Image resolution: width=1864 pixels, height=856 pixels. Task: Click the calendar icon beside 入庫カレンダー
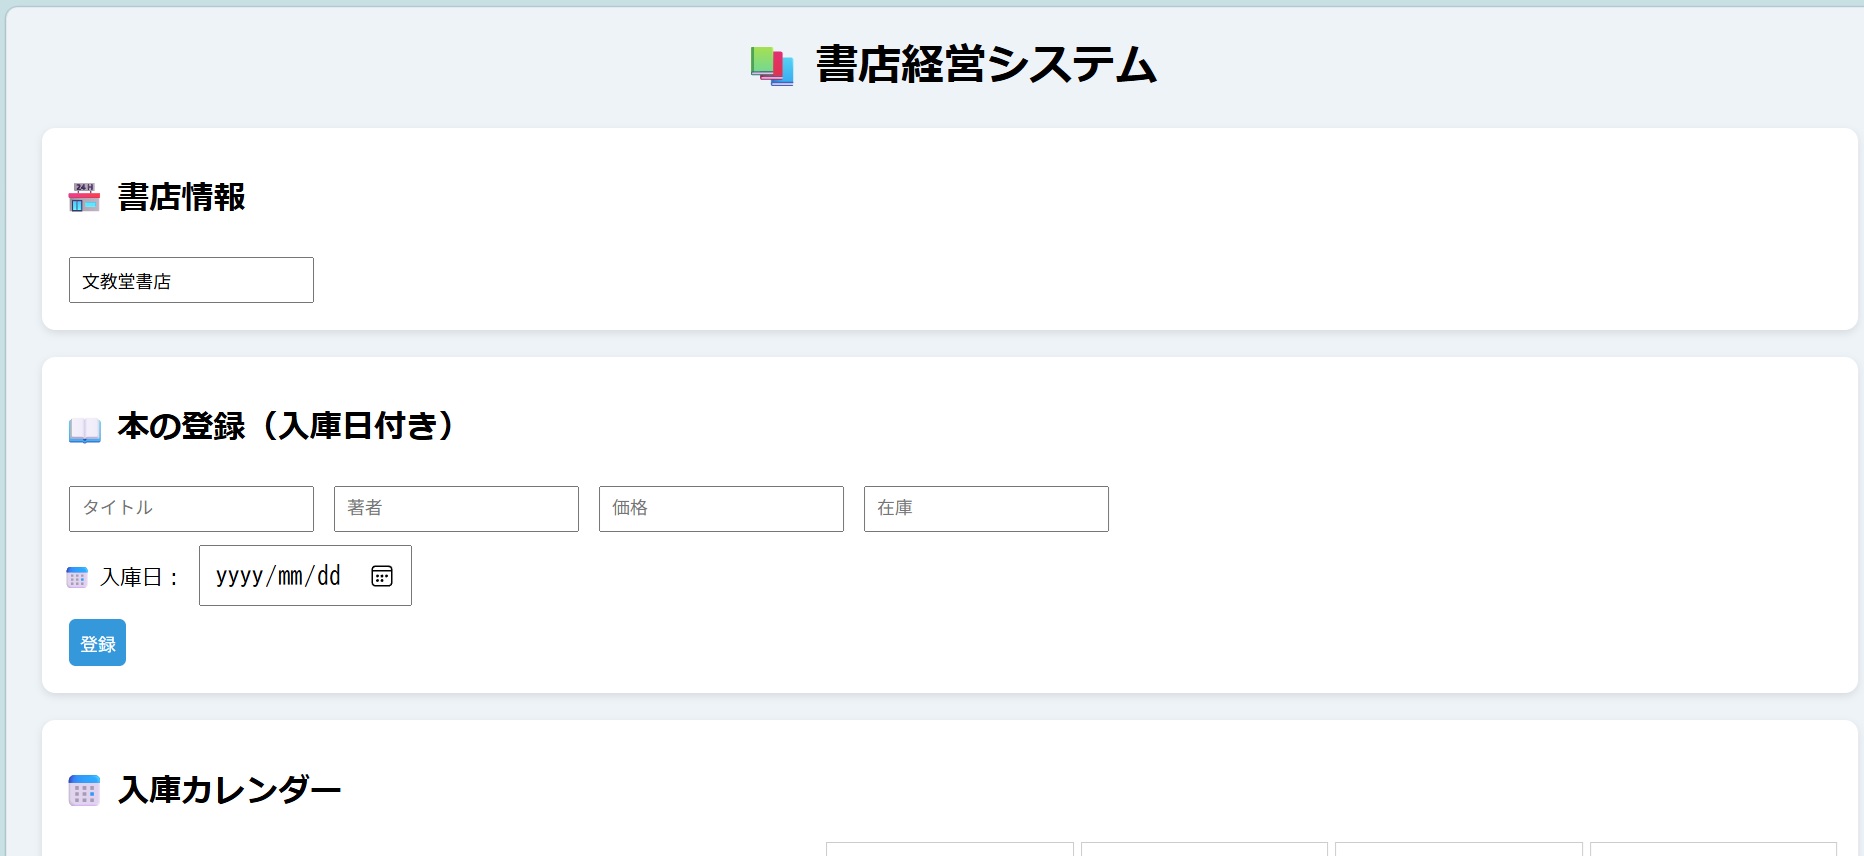tap(84, 791)
